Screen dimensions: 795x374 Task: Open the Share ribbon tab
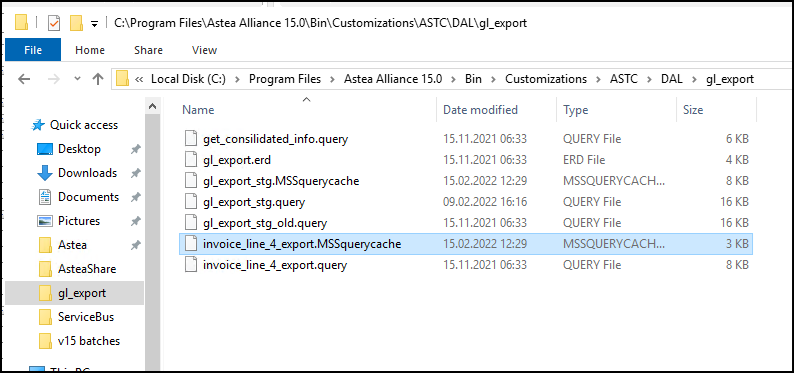[148, 50]
